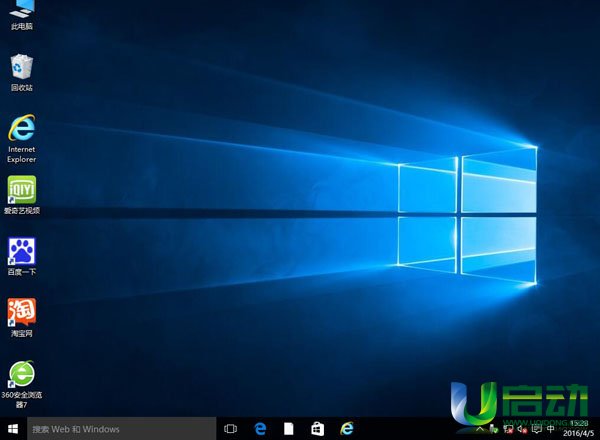The width and height of the screenshot is (600, 440).
Task: Click the 搜索 Web 和 Windows search box
Action: pos(118,429)
